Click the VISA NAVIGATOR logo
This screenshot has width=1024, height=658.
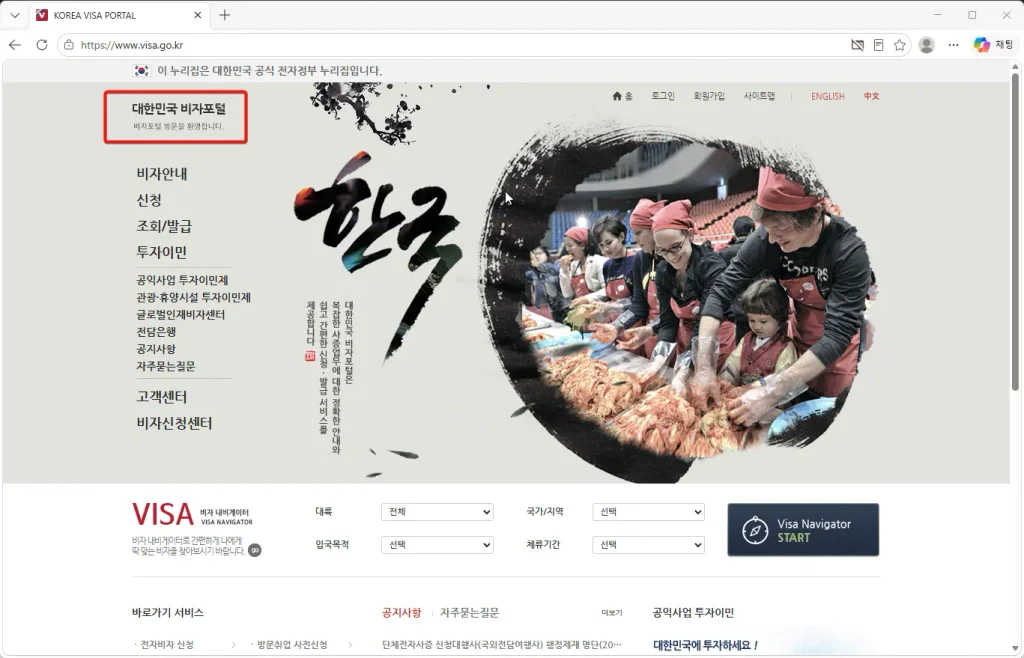click(193, 514)
